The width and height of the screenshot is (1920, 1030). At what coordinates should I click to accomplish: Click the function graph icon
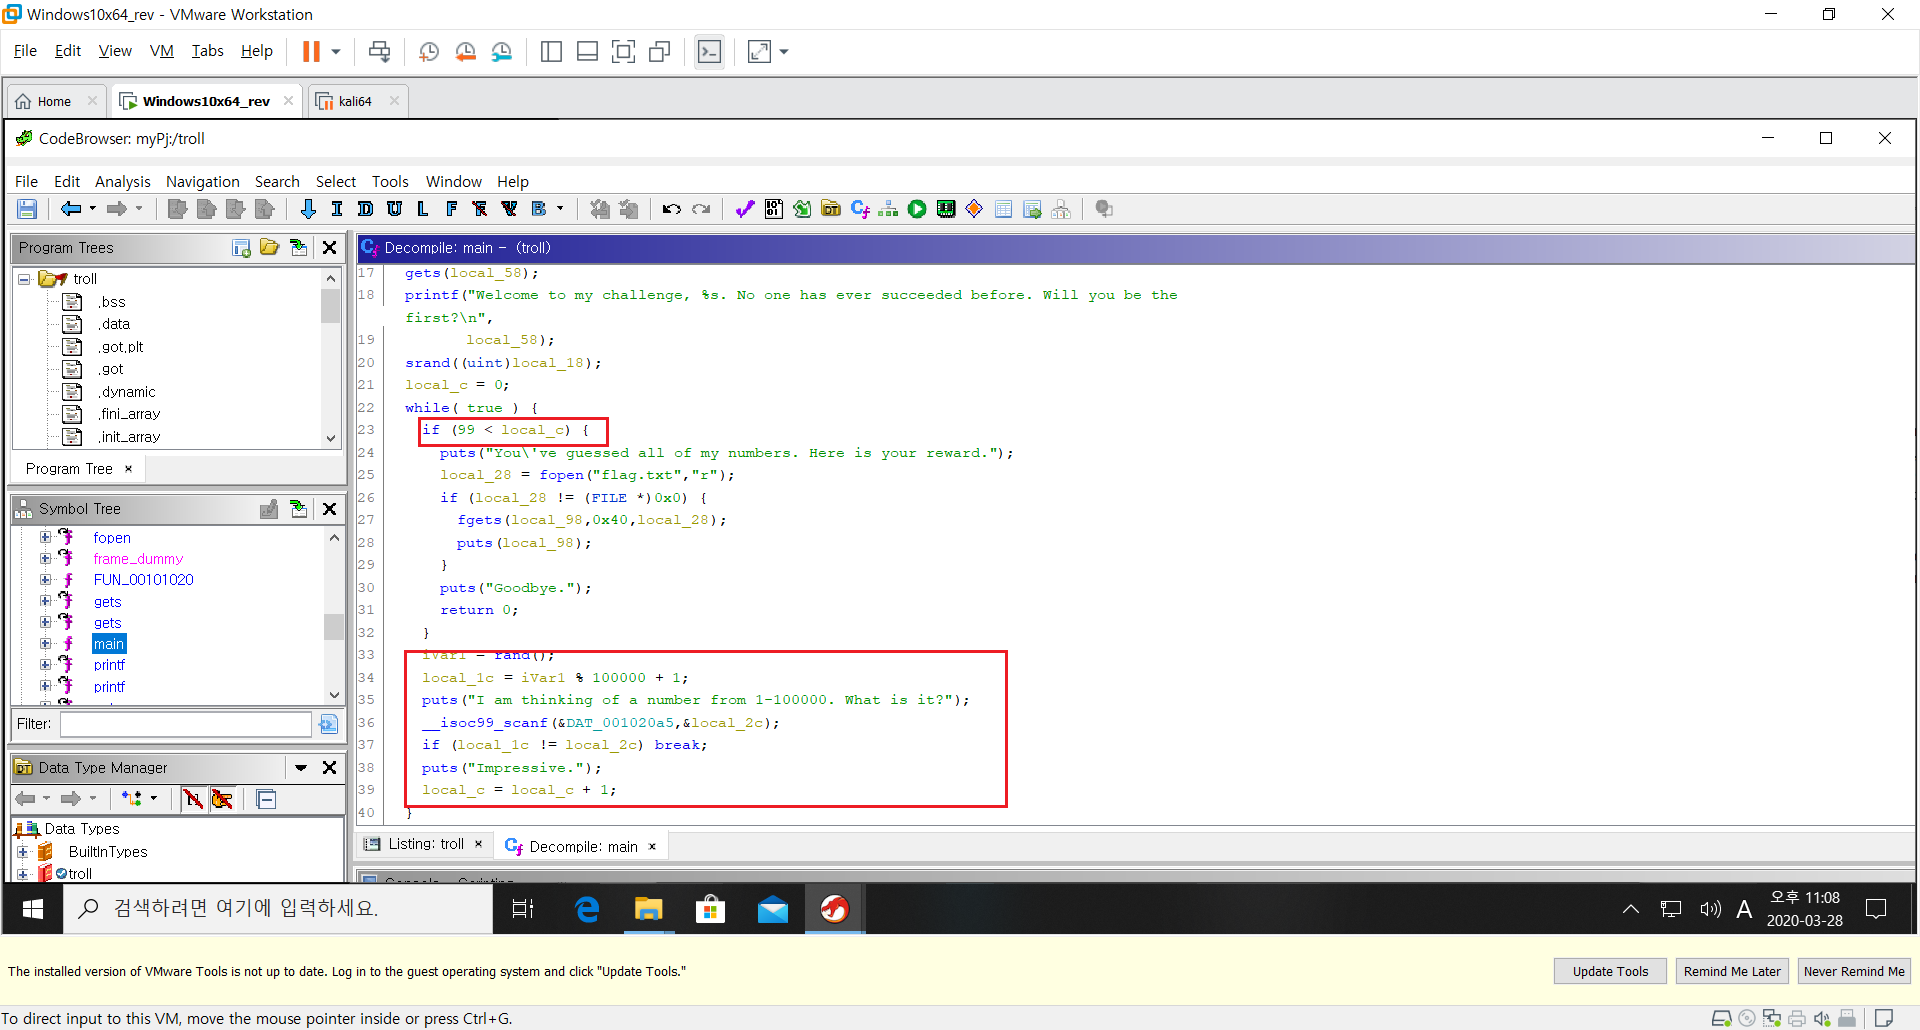pos(888,209)
